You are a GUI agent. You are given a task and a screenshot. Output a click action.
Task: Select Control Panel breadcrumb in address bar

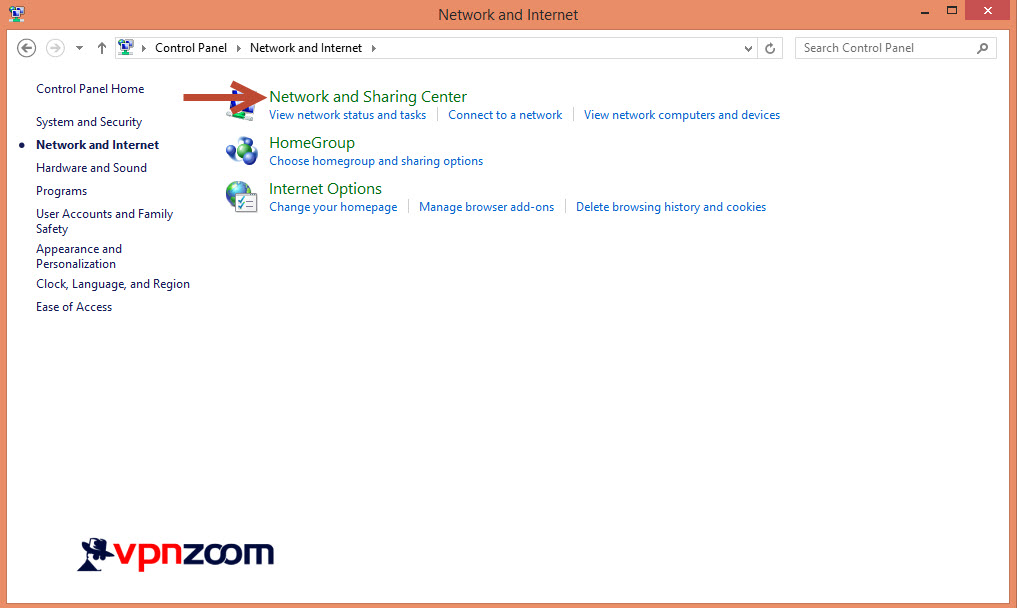tap(191, 48)
